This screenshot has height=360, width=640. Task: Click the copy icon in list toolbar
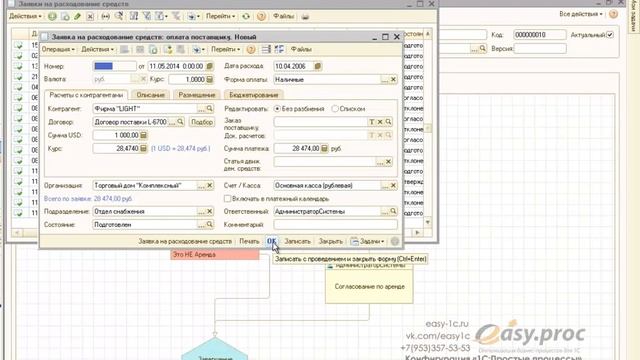[65, 17]
